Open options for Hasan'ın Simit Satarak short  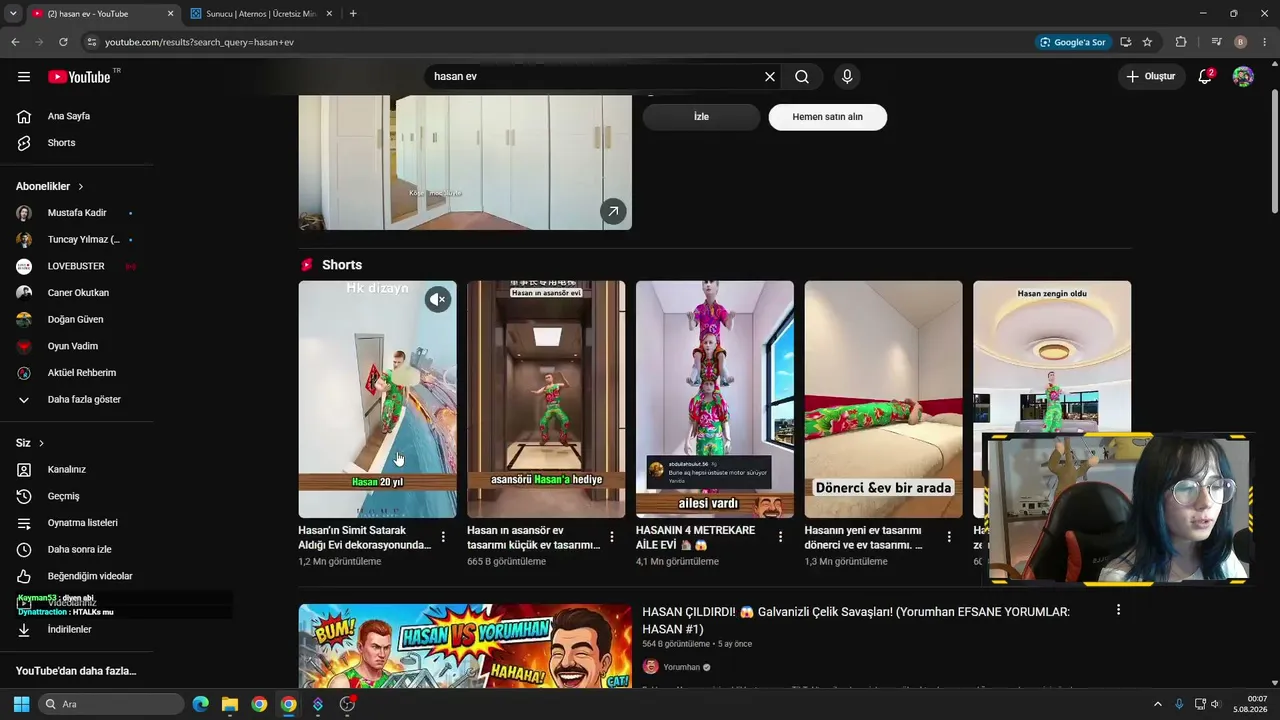(443, 537)
